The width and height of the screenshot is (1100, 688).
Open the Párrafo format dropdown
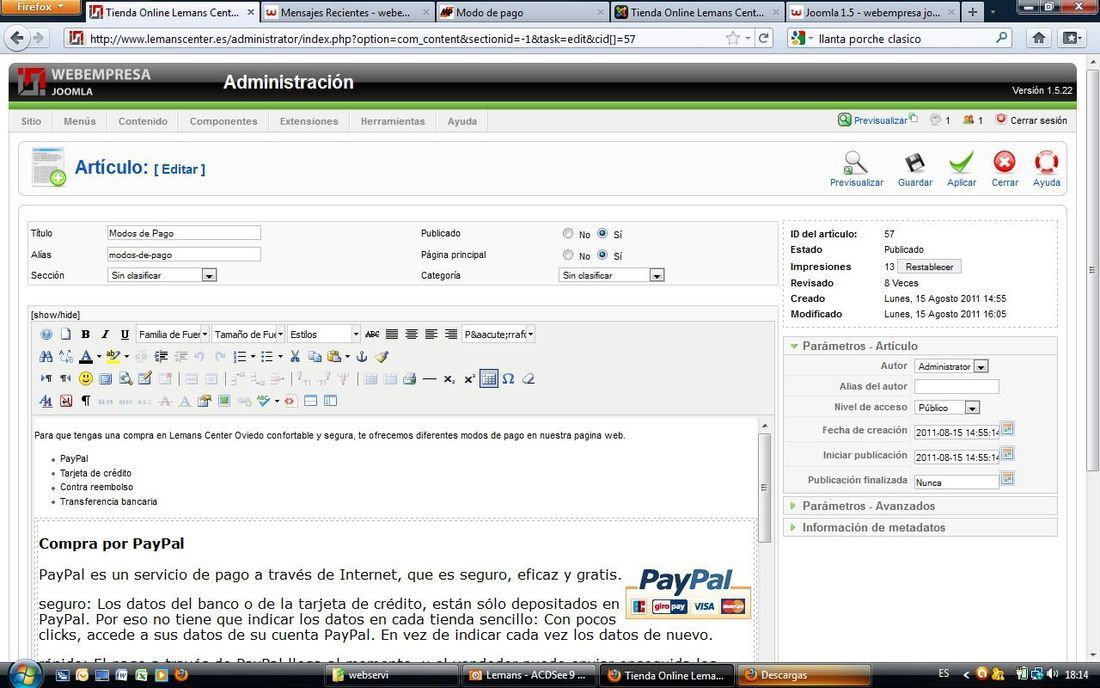[x=499, y=335]
